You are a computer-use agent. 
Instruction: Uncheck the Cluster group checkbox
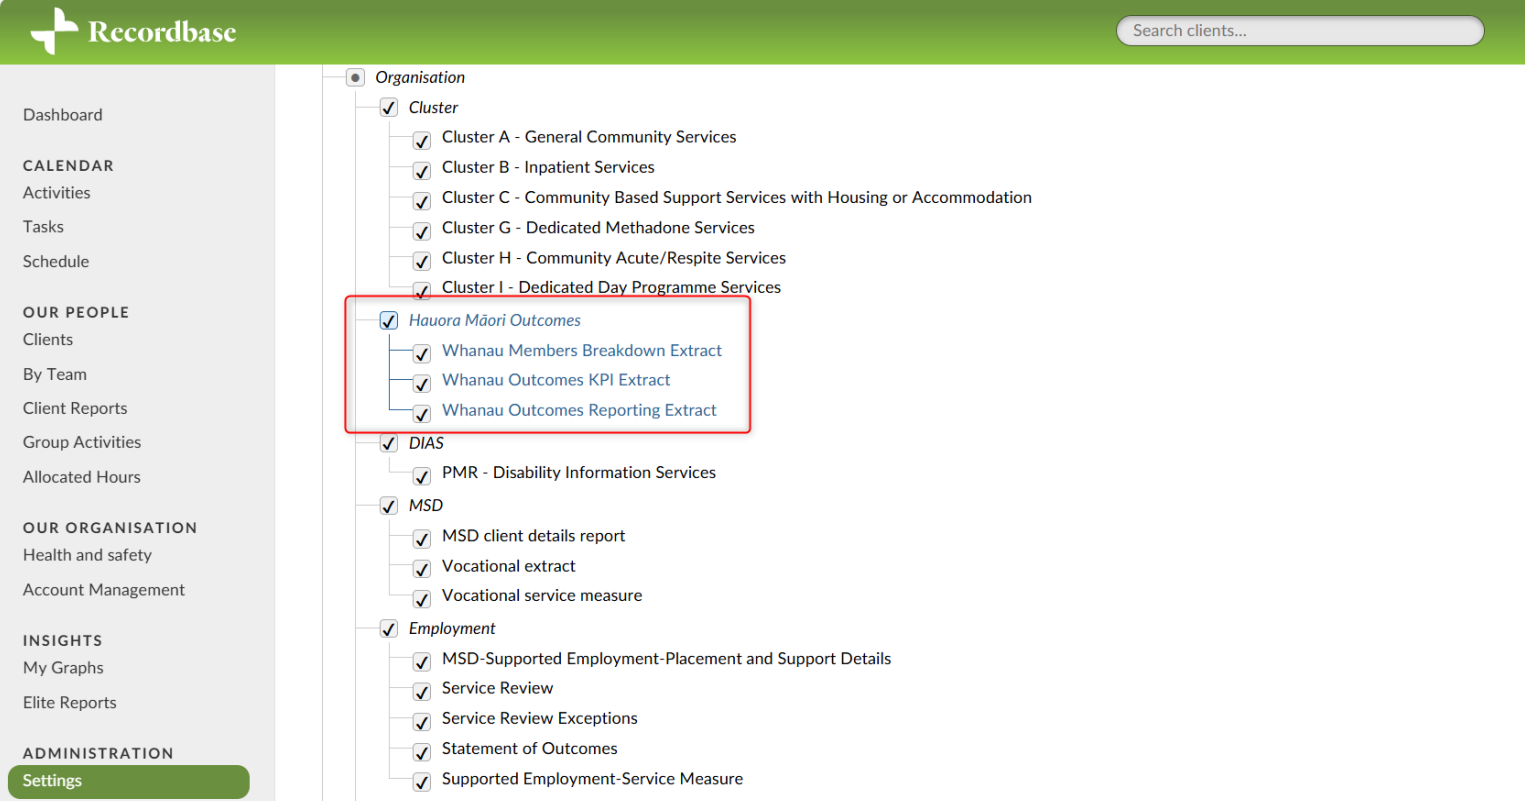[389, 108]
